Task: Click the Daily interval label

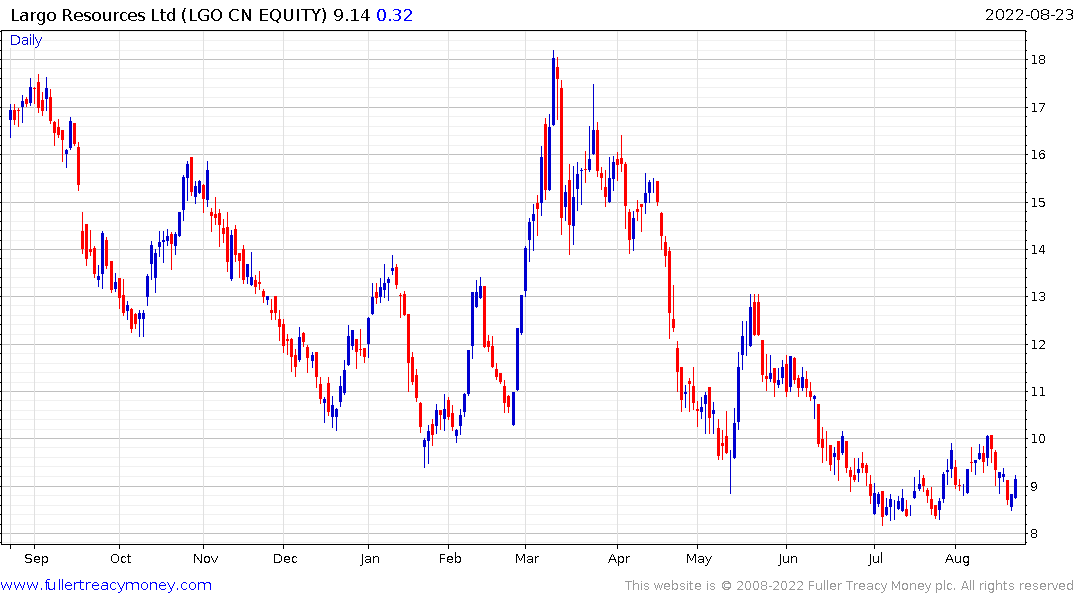Action: [26, 40]
